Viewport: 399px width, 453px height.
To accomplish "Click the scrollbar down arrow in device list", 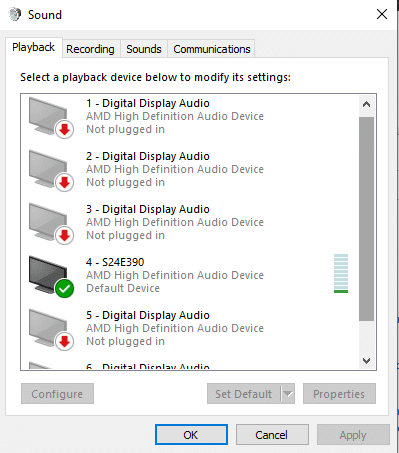I will point(366,361).
